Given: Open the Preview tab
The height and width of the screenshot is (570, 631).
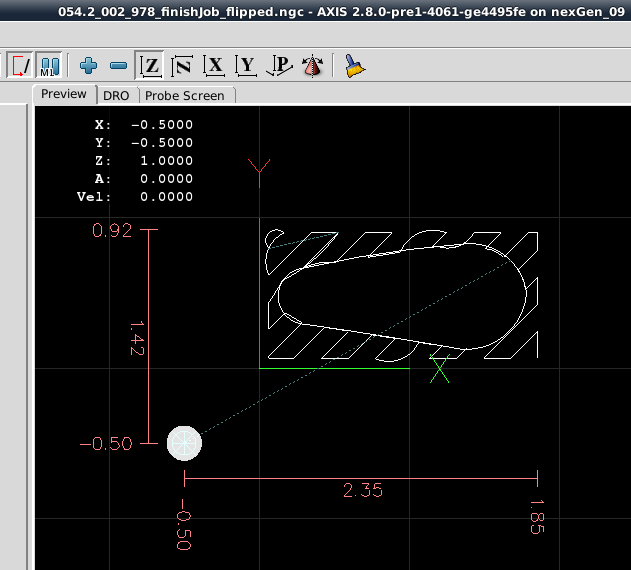Looking at the screenshot, I should pos(64,94).
